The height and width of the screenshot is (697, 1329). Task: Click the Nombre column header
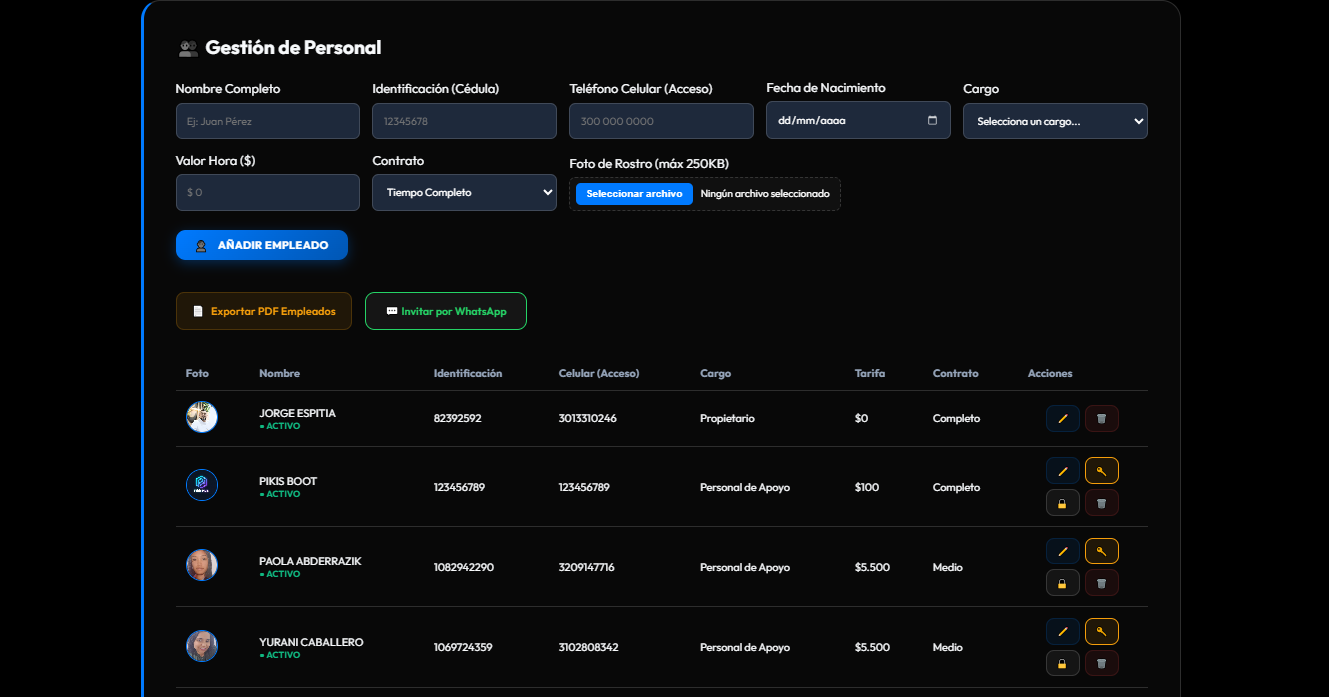tap(279, 374)
